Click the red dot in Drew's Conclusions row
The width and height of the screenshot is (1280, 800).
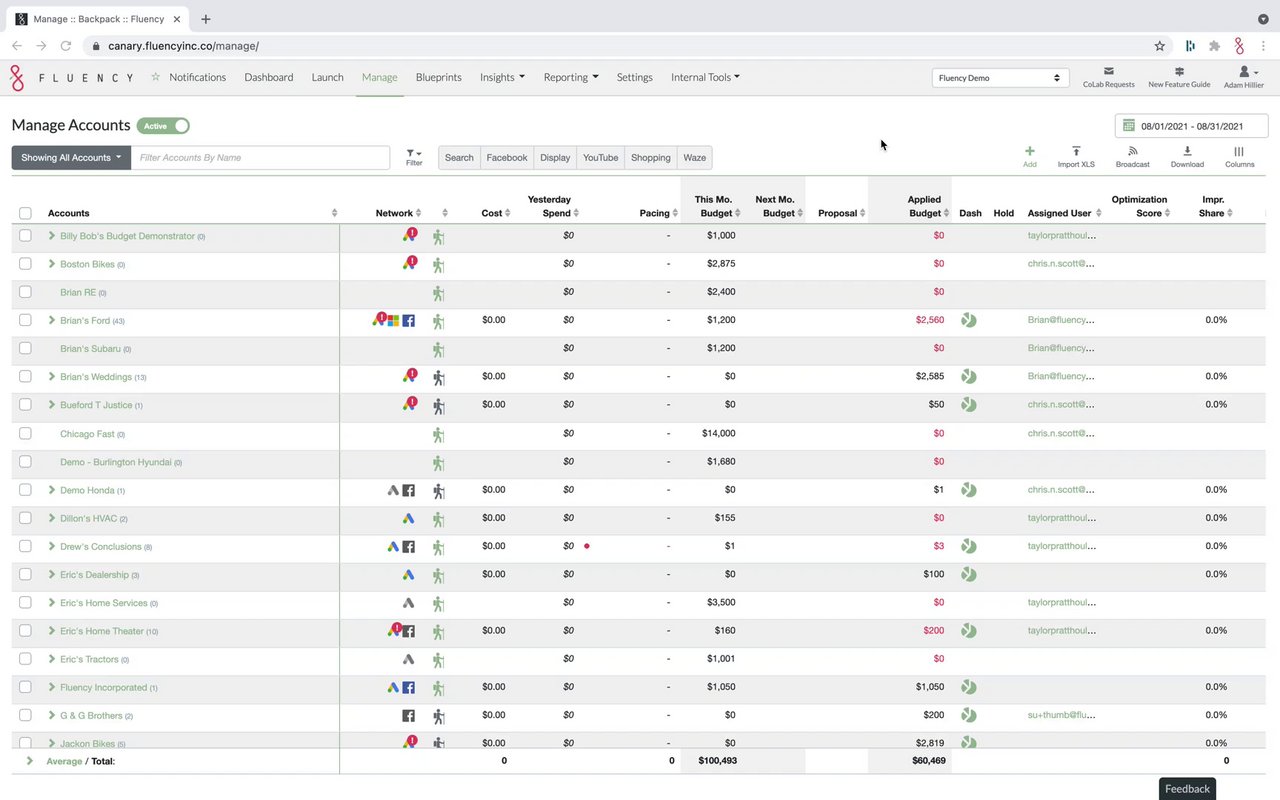point(587,546)
